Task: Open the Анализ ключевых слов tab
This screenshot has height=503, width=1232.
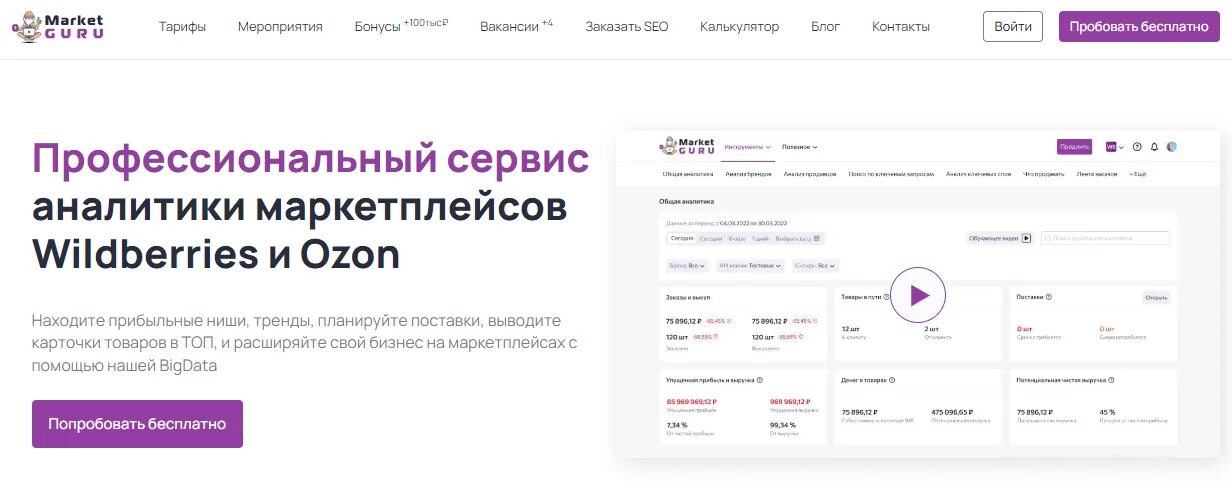Action: click(978, 174)
